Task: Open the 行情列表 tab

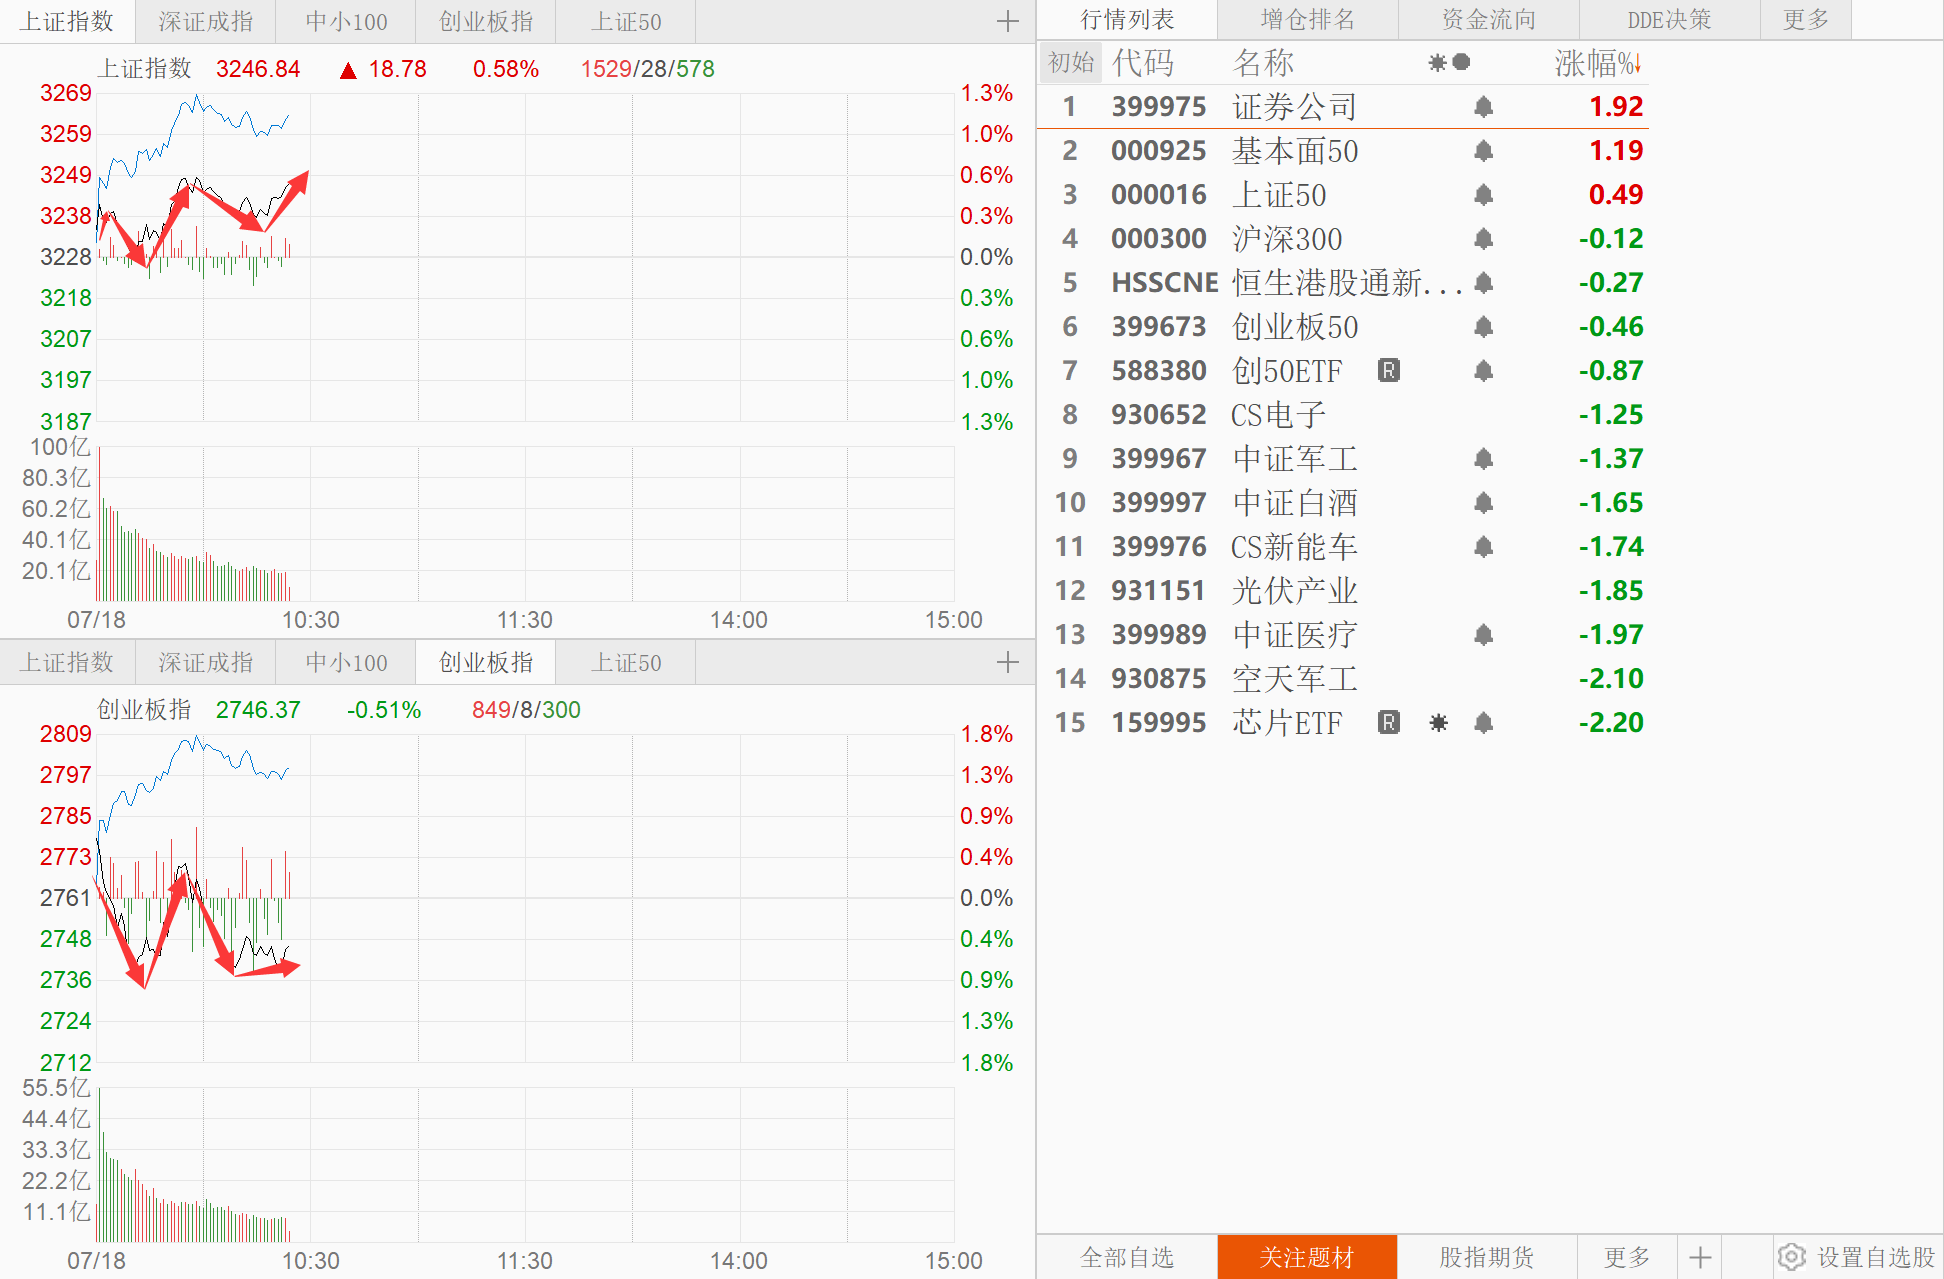Action: coord(1127,20)
